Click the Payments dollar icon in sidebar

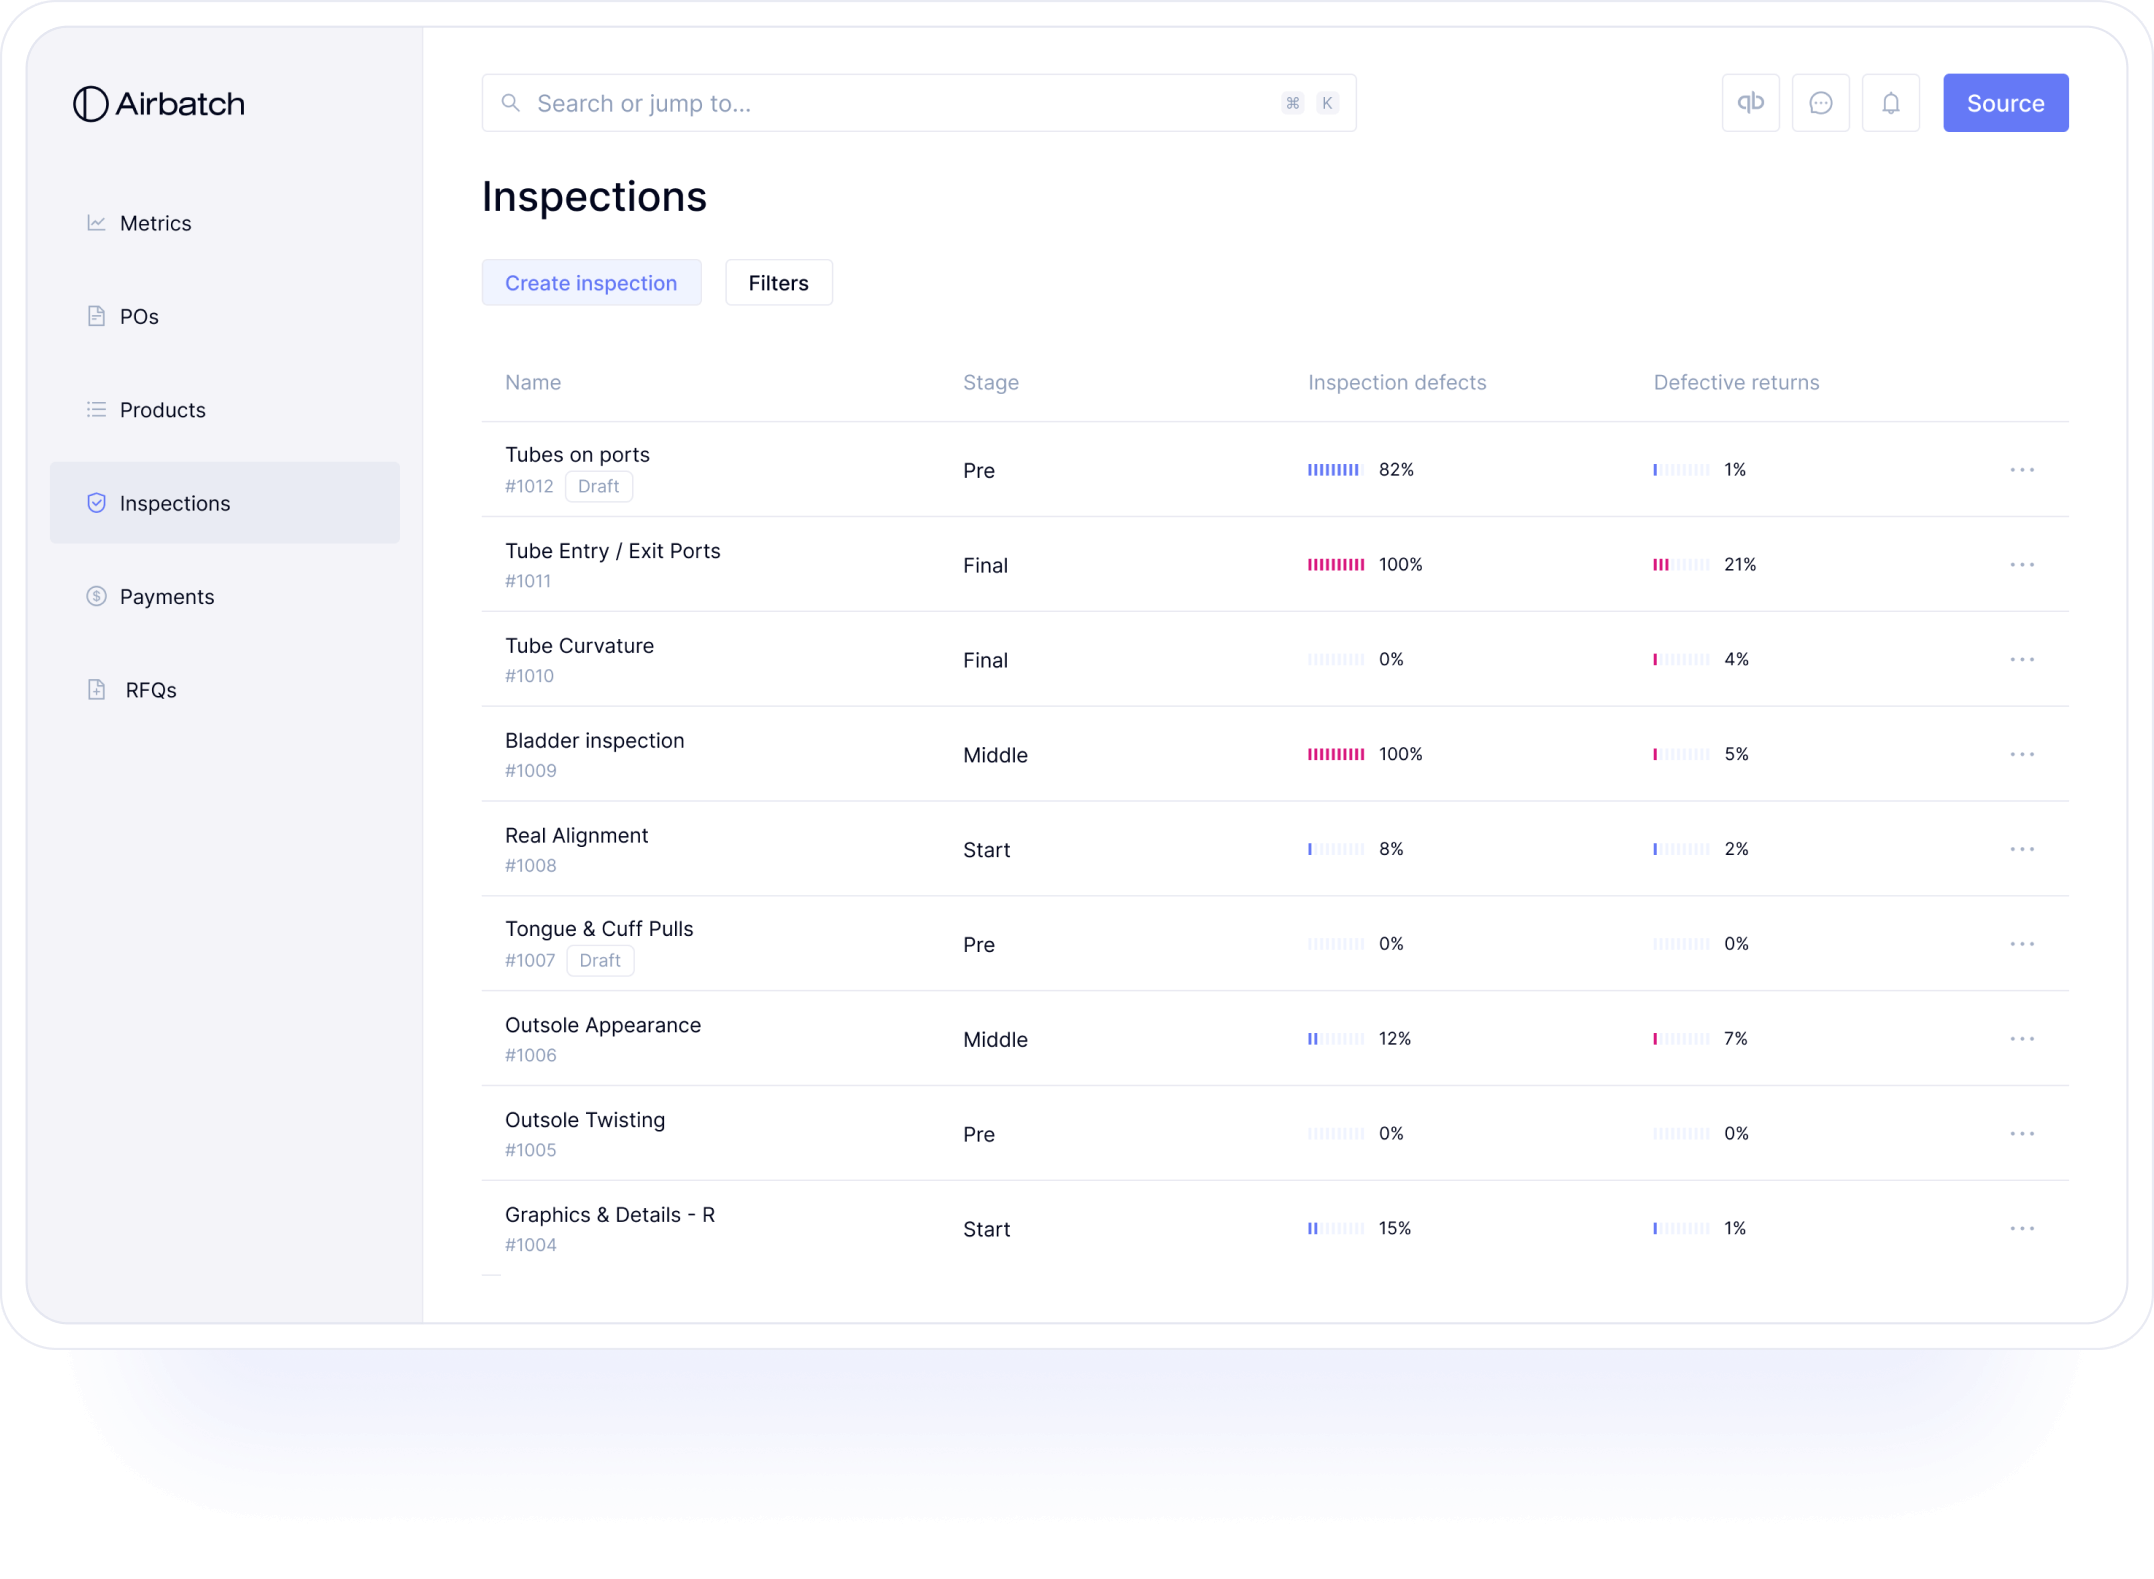96,597
